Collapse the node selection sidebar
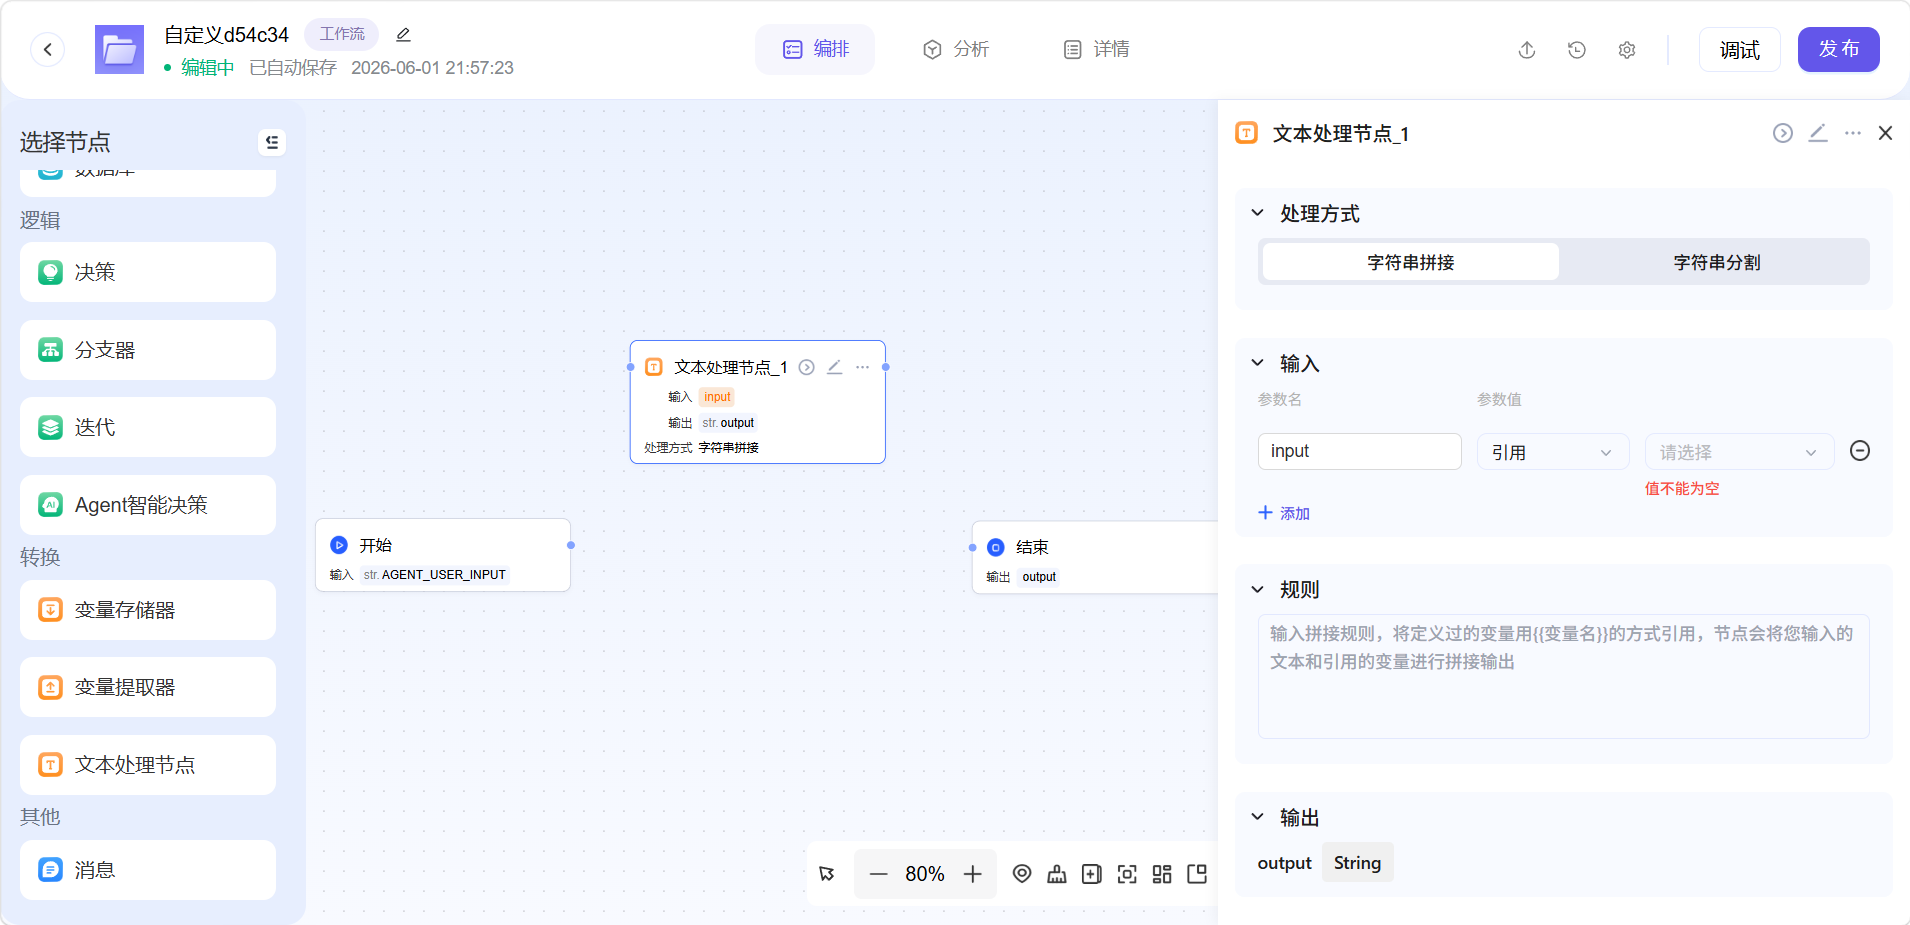Image resolution: width=1910 pixels, height=925 pixels. pos(272,143)
